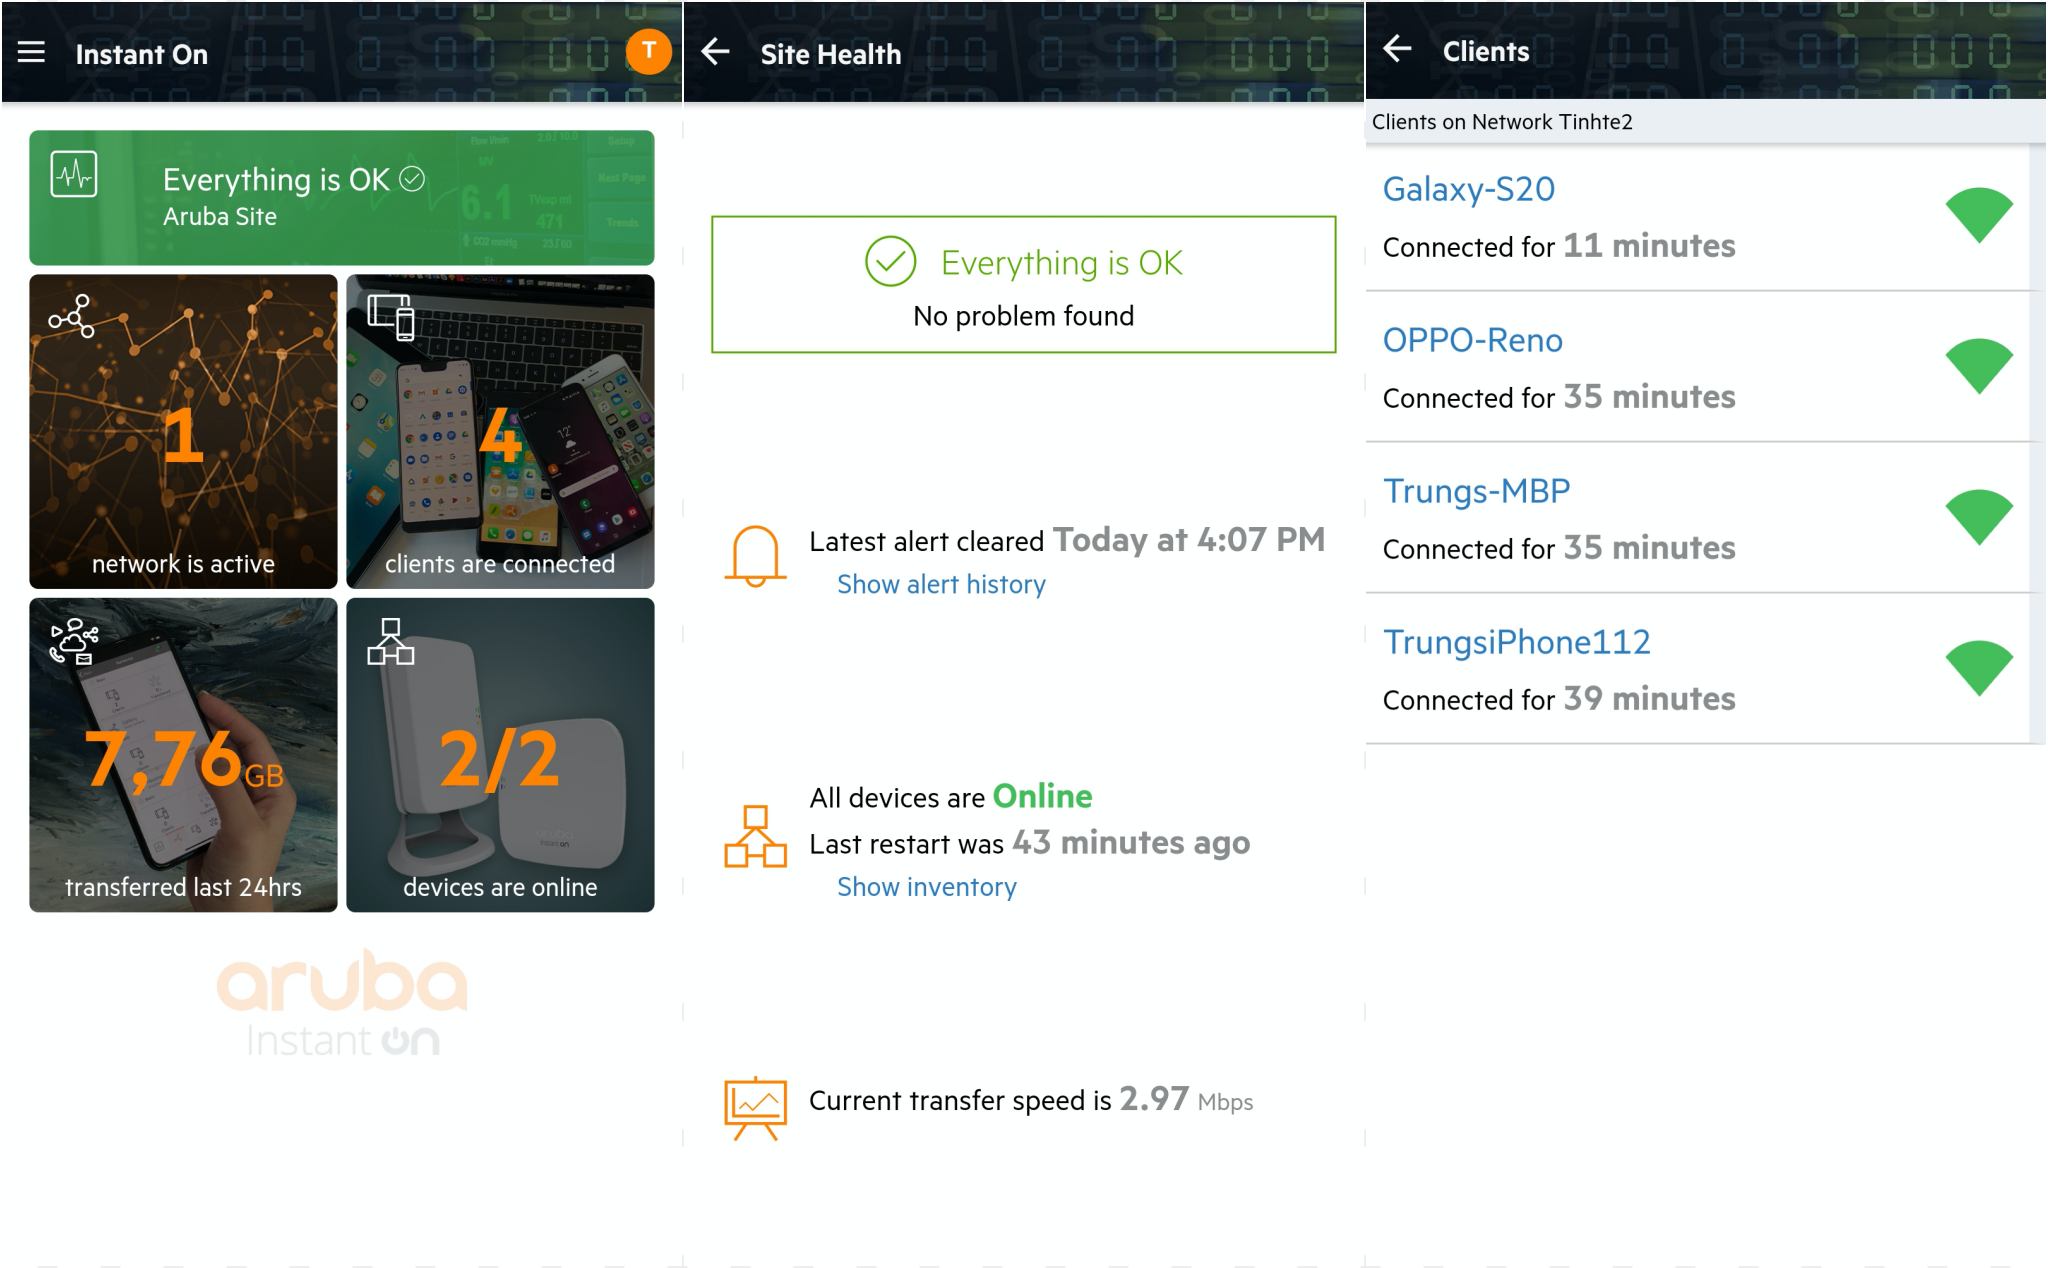Tap OPPO-Reno Wi-Fi signal icon

point(1978,365)
